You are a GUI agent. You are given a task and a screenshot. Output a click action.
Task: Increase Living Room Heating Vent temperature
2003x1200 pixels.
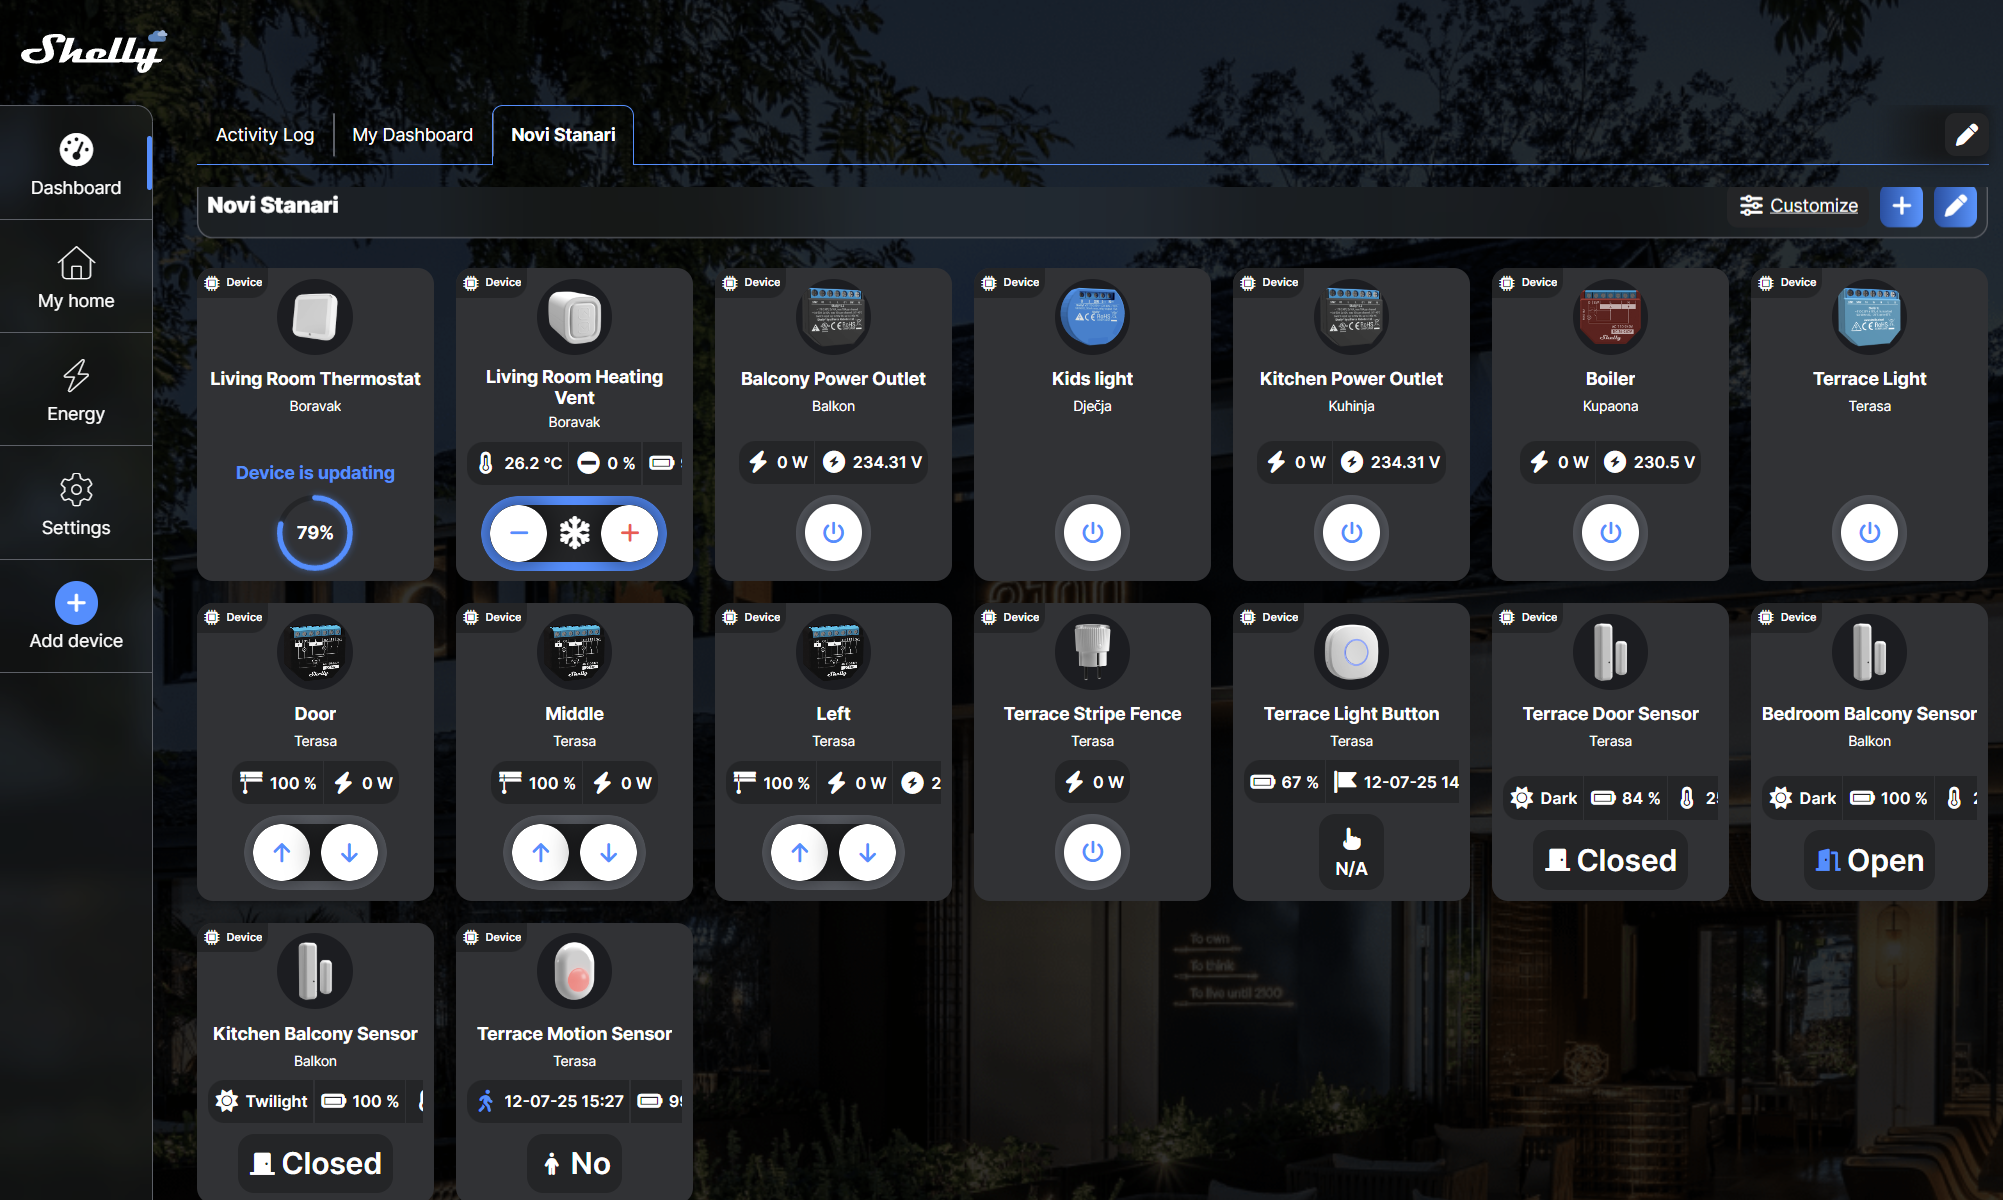tap(629, 533)
